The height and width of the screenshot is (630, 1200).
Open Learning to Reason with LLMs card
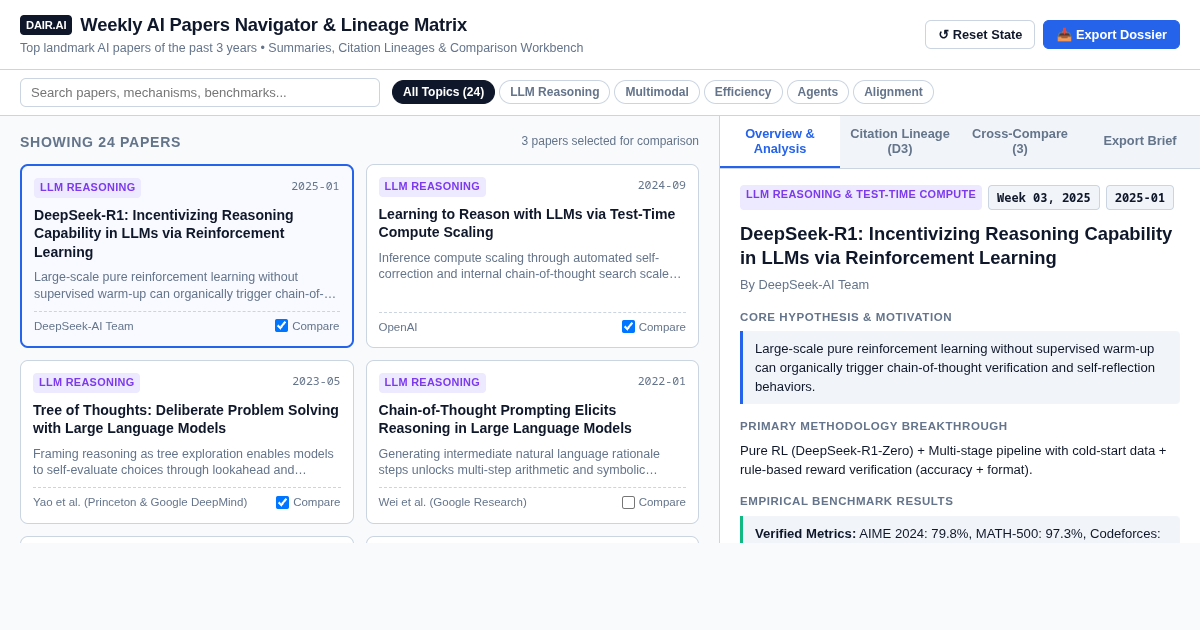[x=527, y=223]
